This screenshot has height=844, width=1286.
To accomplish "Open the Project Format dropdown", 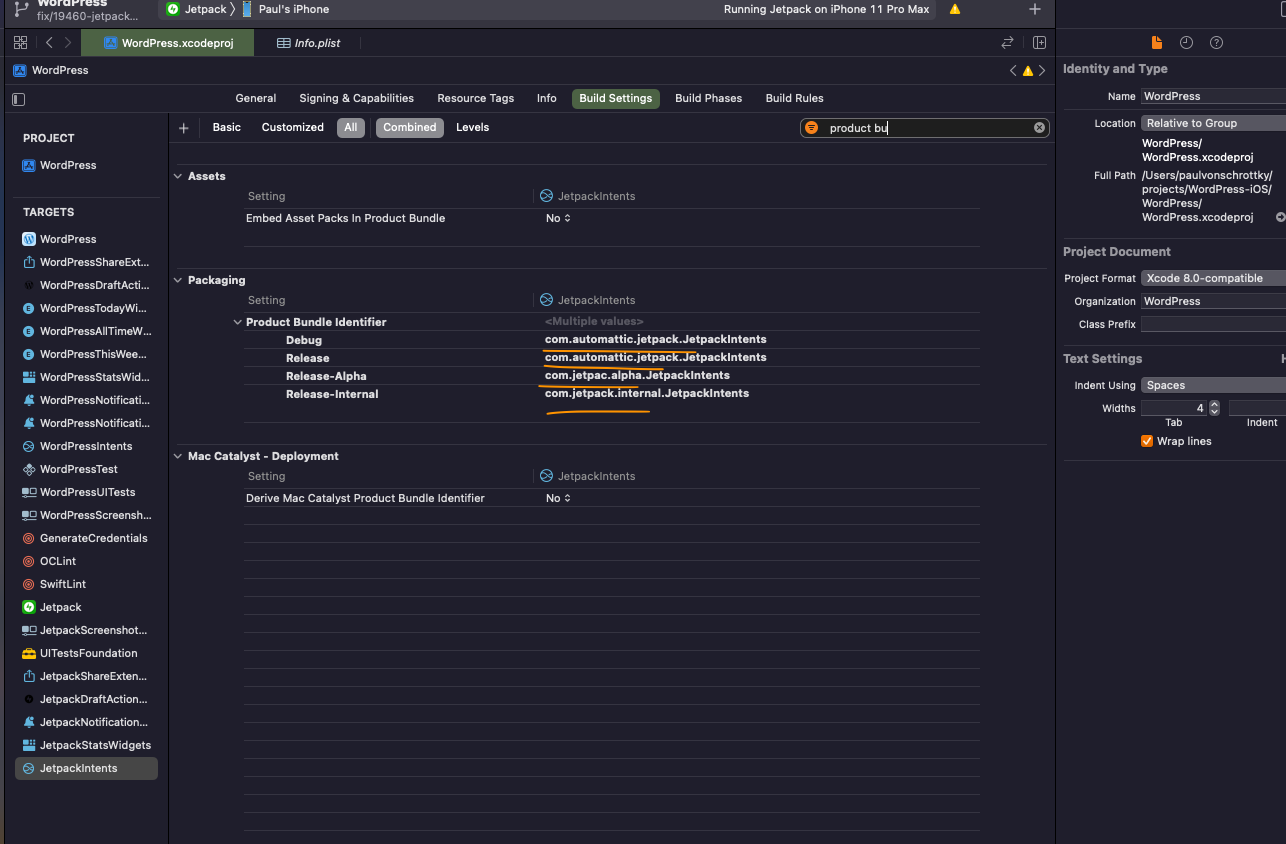I will pos(1213,278).
